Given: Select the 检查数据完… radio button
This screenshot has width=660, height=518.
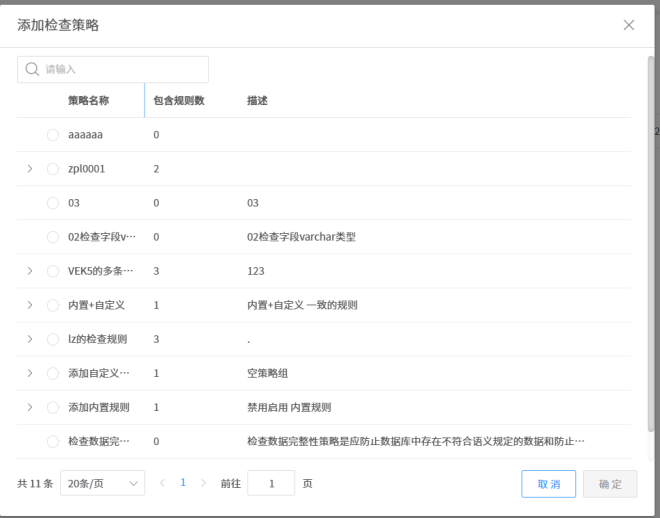Looking at the screenshot, I should pyautogui.click(x=53, y=442).
